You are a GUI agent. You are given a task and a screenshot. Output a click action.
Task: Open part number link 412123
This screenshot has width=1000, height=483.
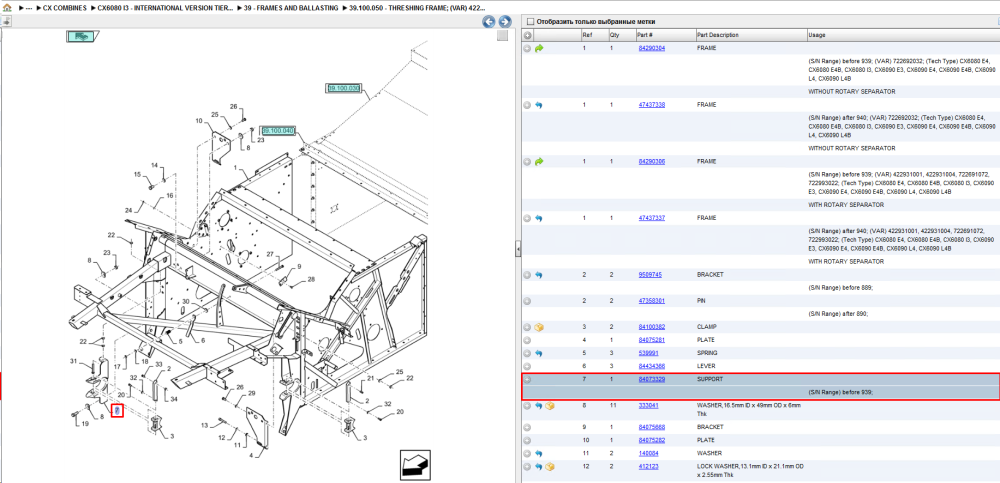tap(649, 467)
